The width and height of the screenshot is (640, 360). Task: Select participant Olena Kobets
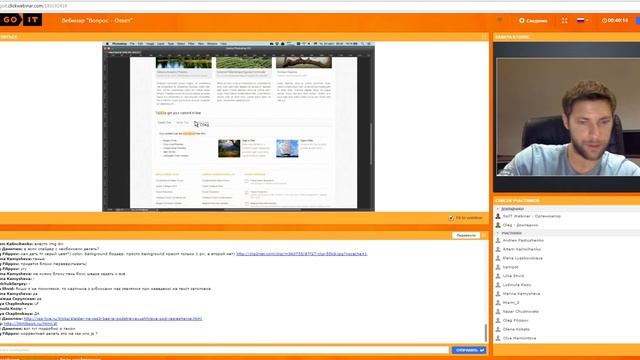click(516, 329)
